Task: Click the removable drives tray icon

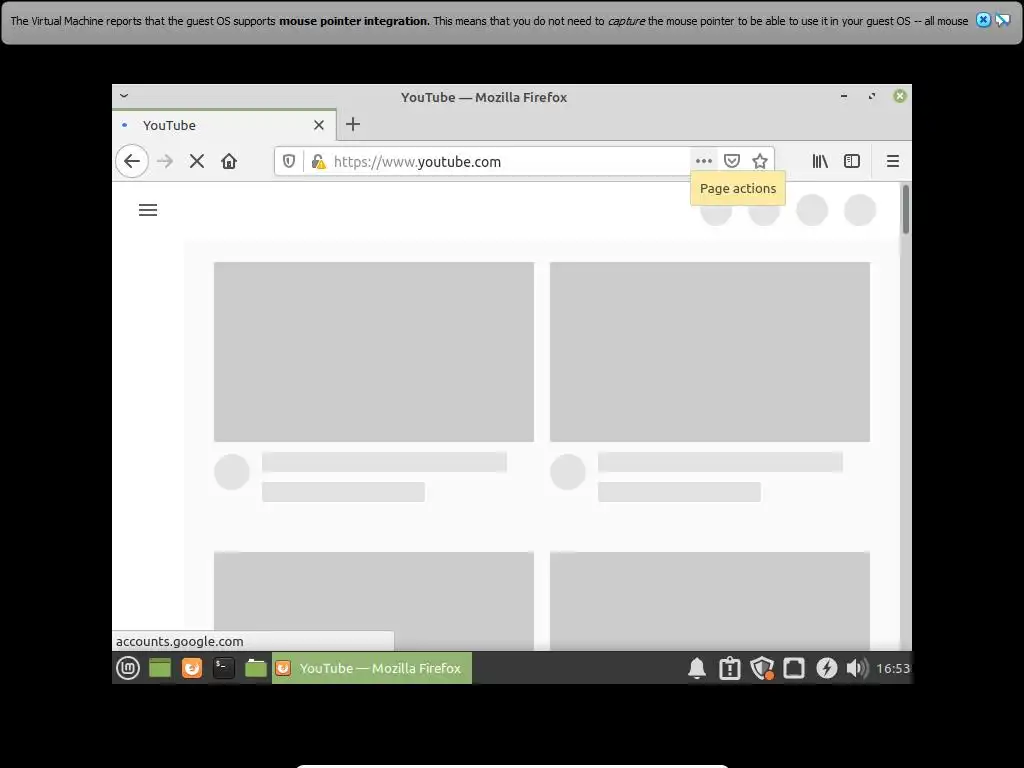Action: coord(794,668)
